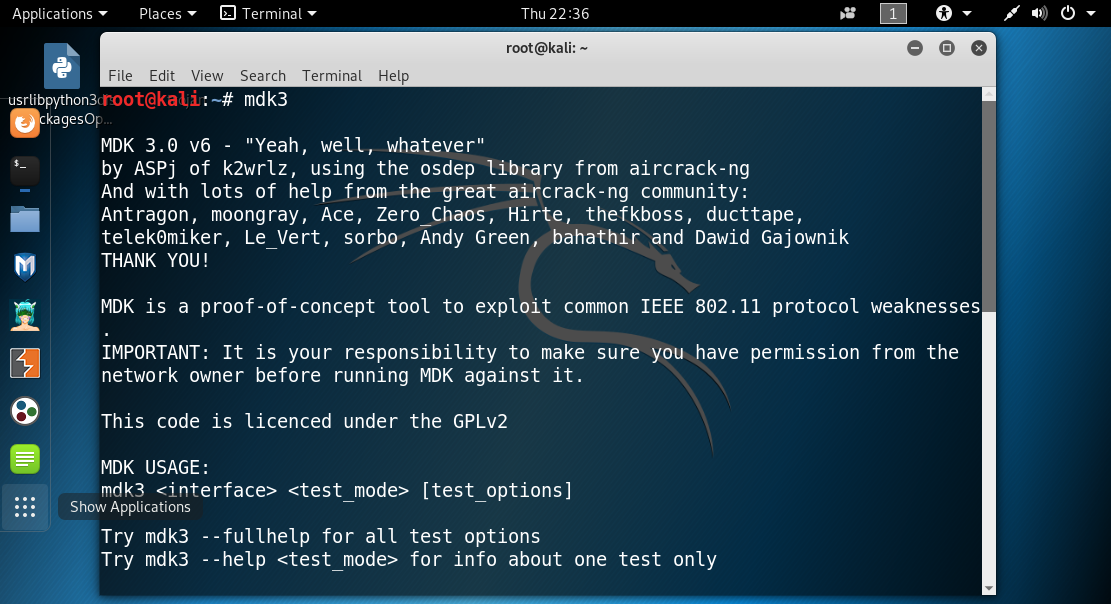The width and height of the screenshot is (1111, 604).
Task: Launch Burp Suite from dock
Action: pos(25,363)
